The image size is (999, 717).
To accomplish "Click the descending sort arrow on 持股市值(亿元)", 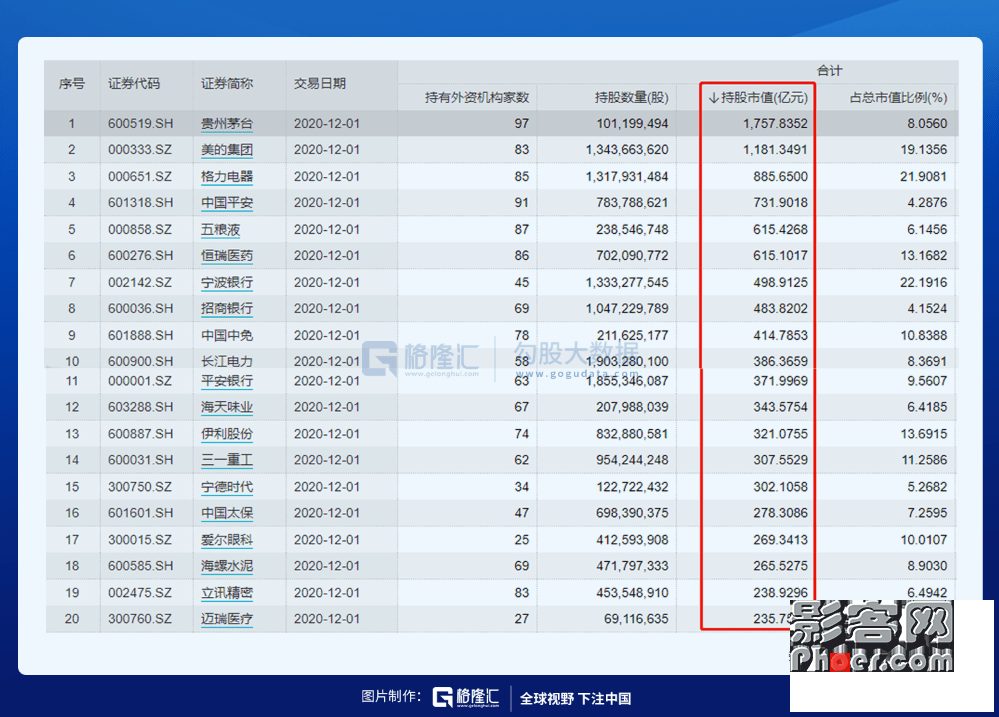I will pyautogui.click(x=714, y=98).
